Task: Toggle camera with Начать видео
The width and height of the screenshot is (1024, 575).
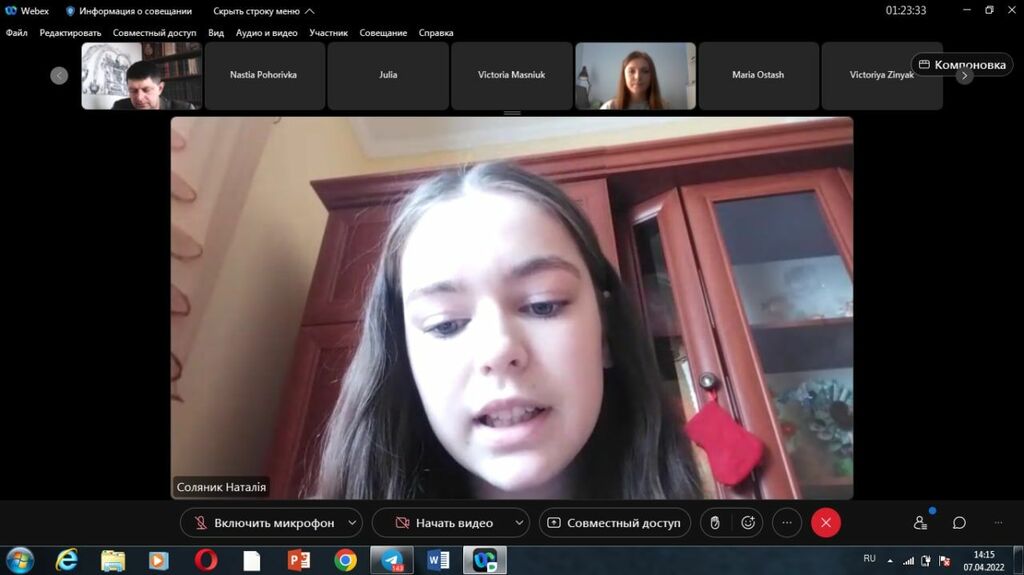Action: [444, 523]
